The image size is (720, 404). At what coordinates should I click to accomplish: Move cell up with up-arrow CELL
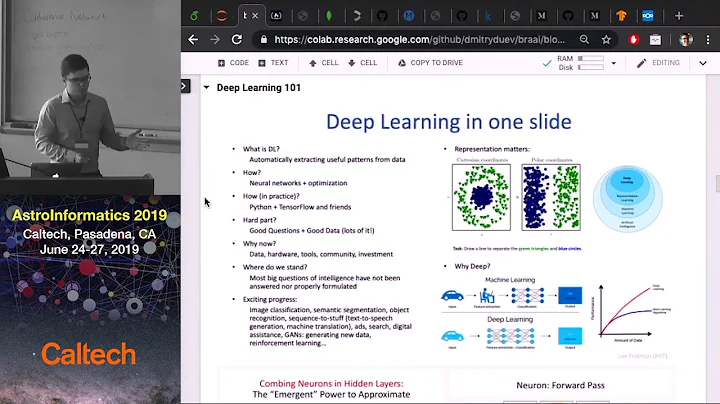pos(324,63)
